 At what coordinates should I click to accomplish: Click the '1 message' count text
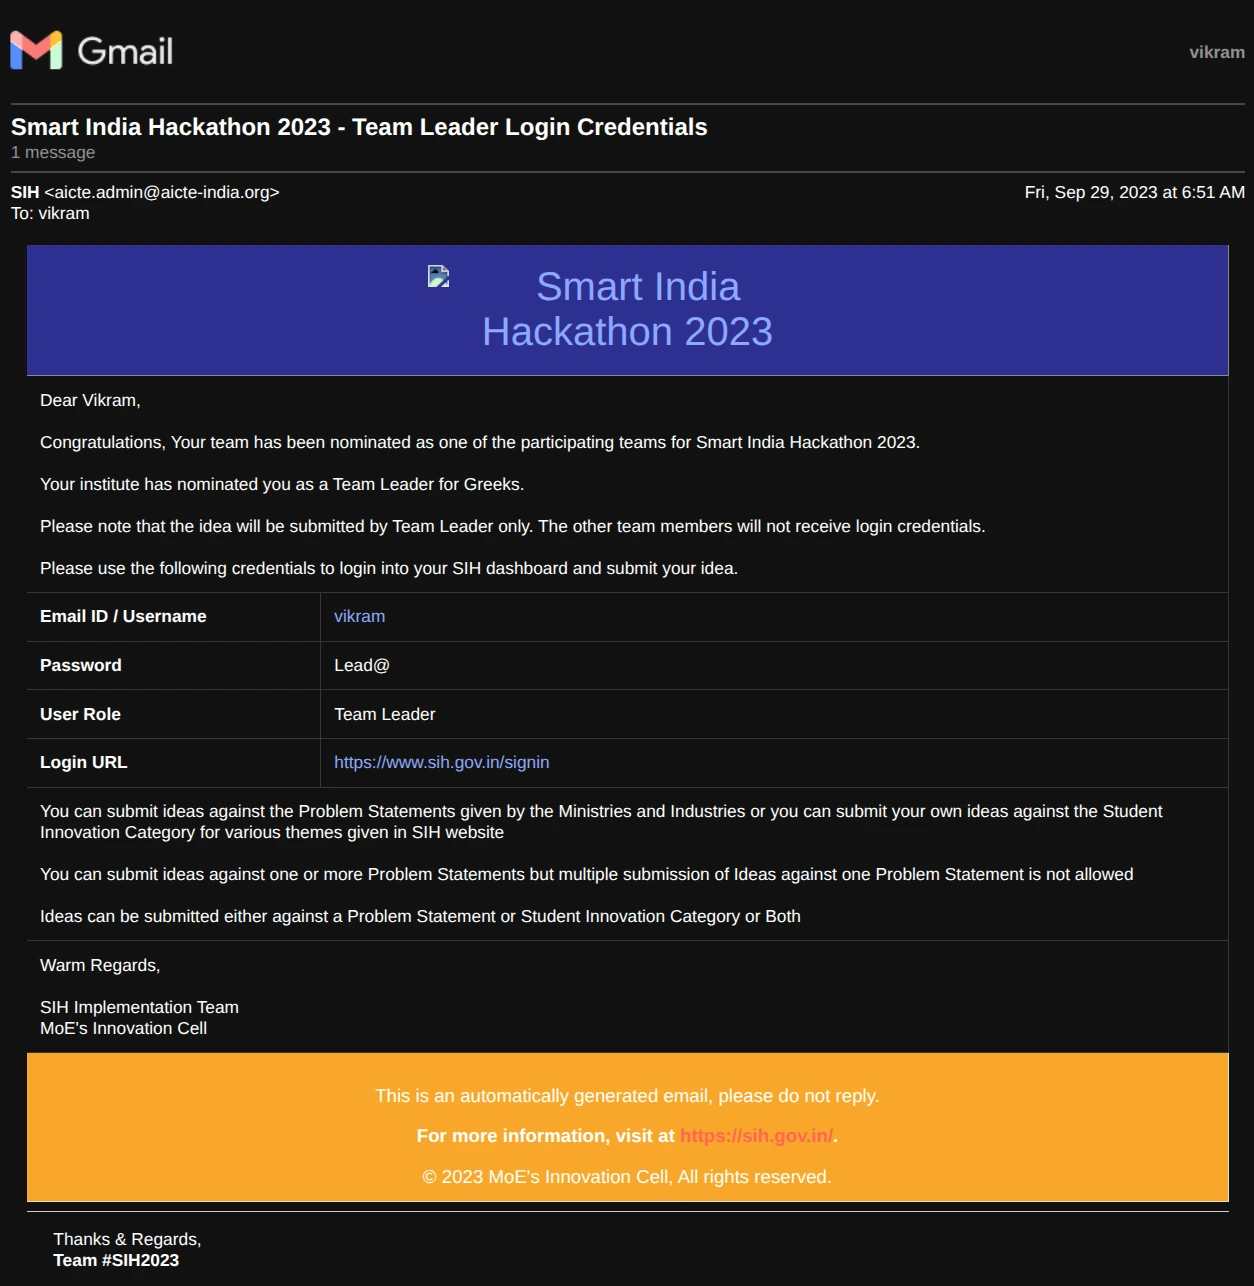[x=53, y=152]
